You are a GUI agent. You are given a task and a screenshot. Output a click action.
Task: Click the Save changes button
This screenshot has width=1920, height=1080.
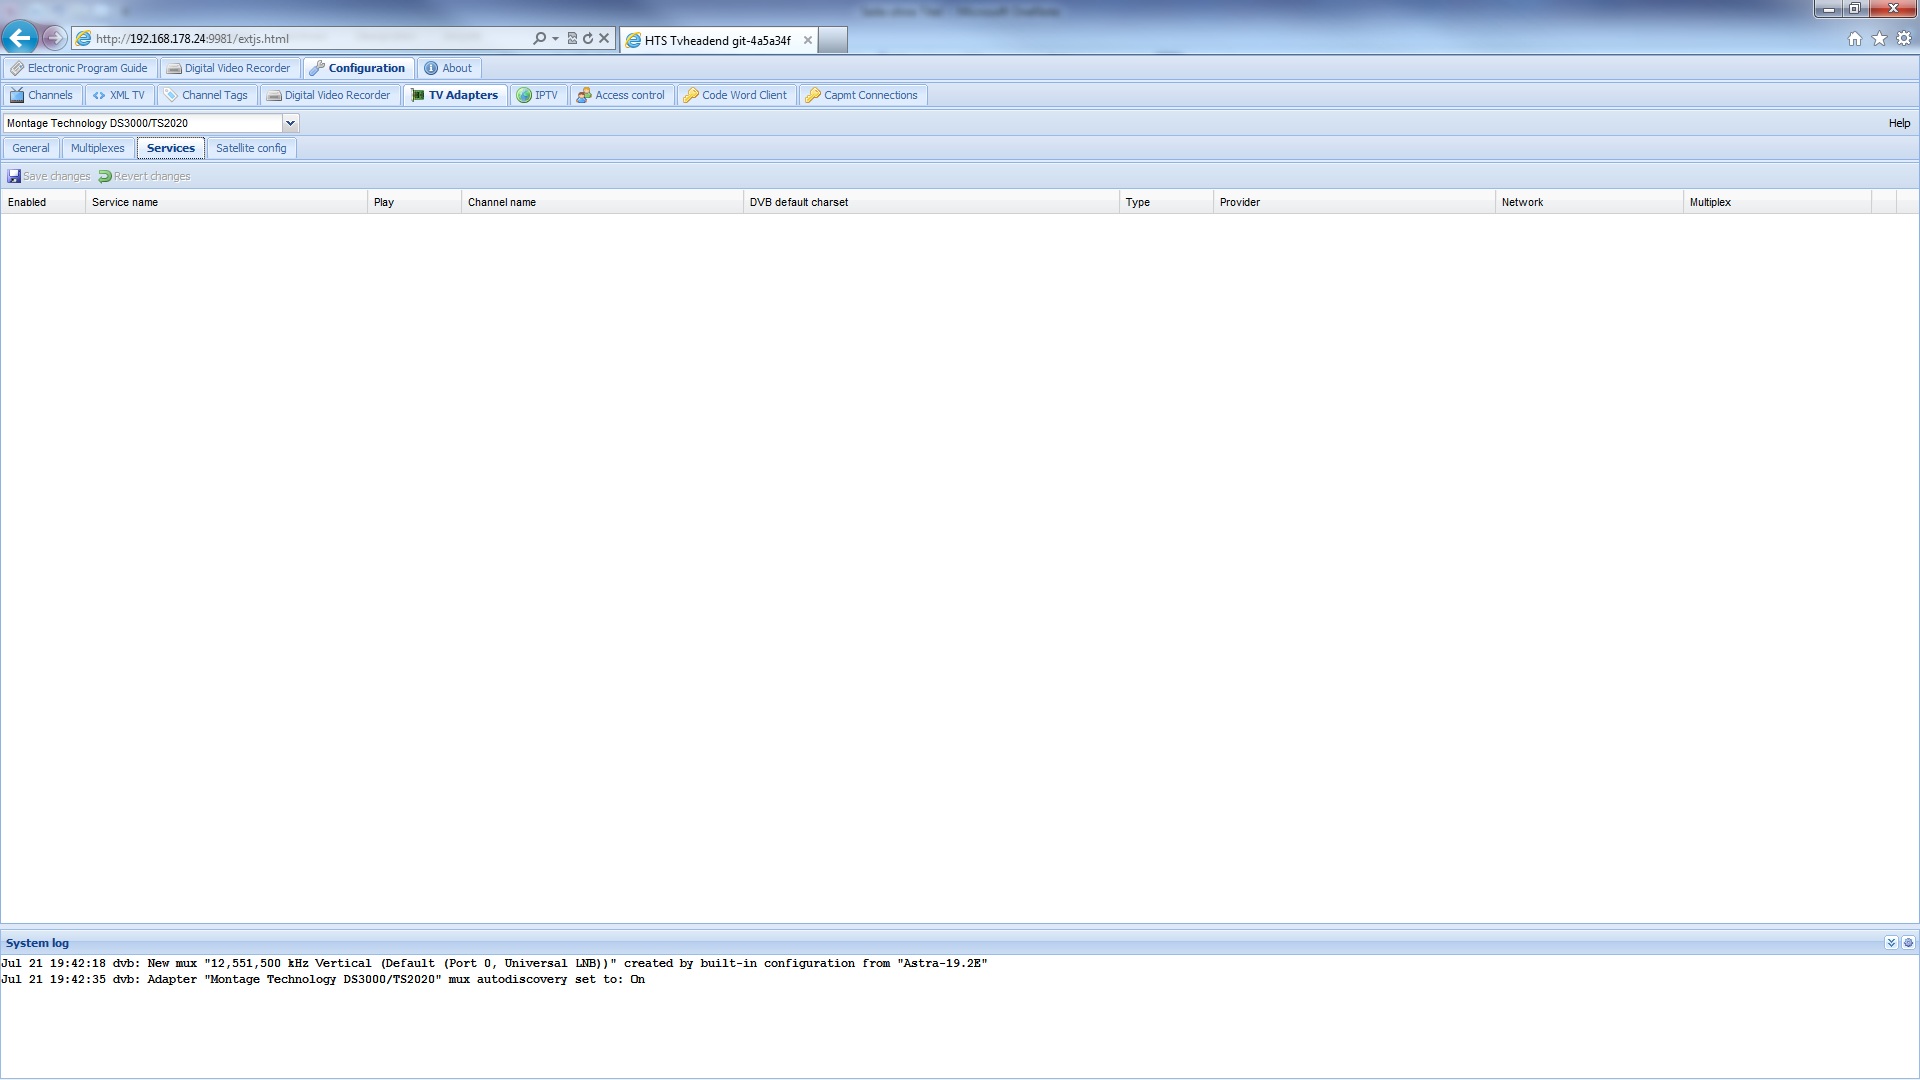pos(49,176)
